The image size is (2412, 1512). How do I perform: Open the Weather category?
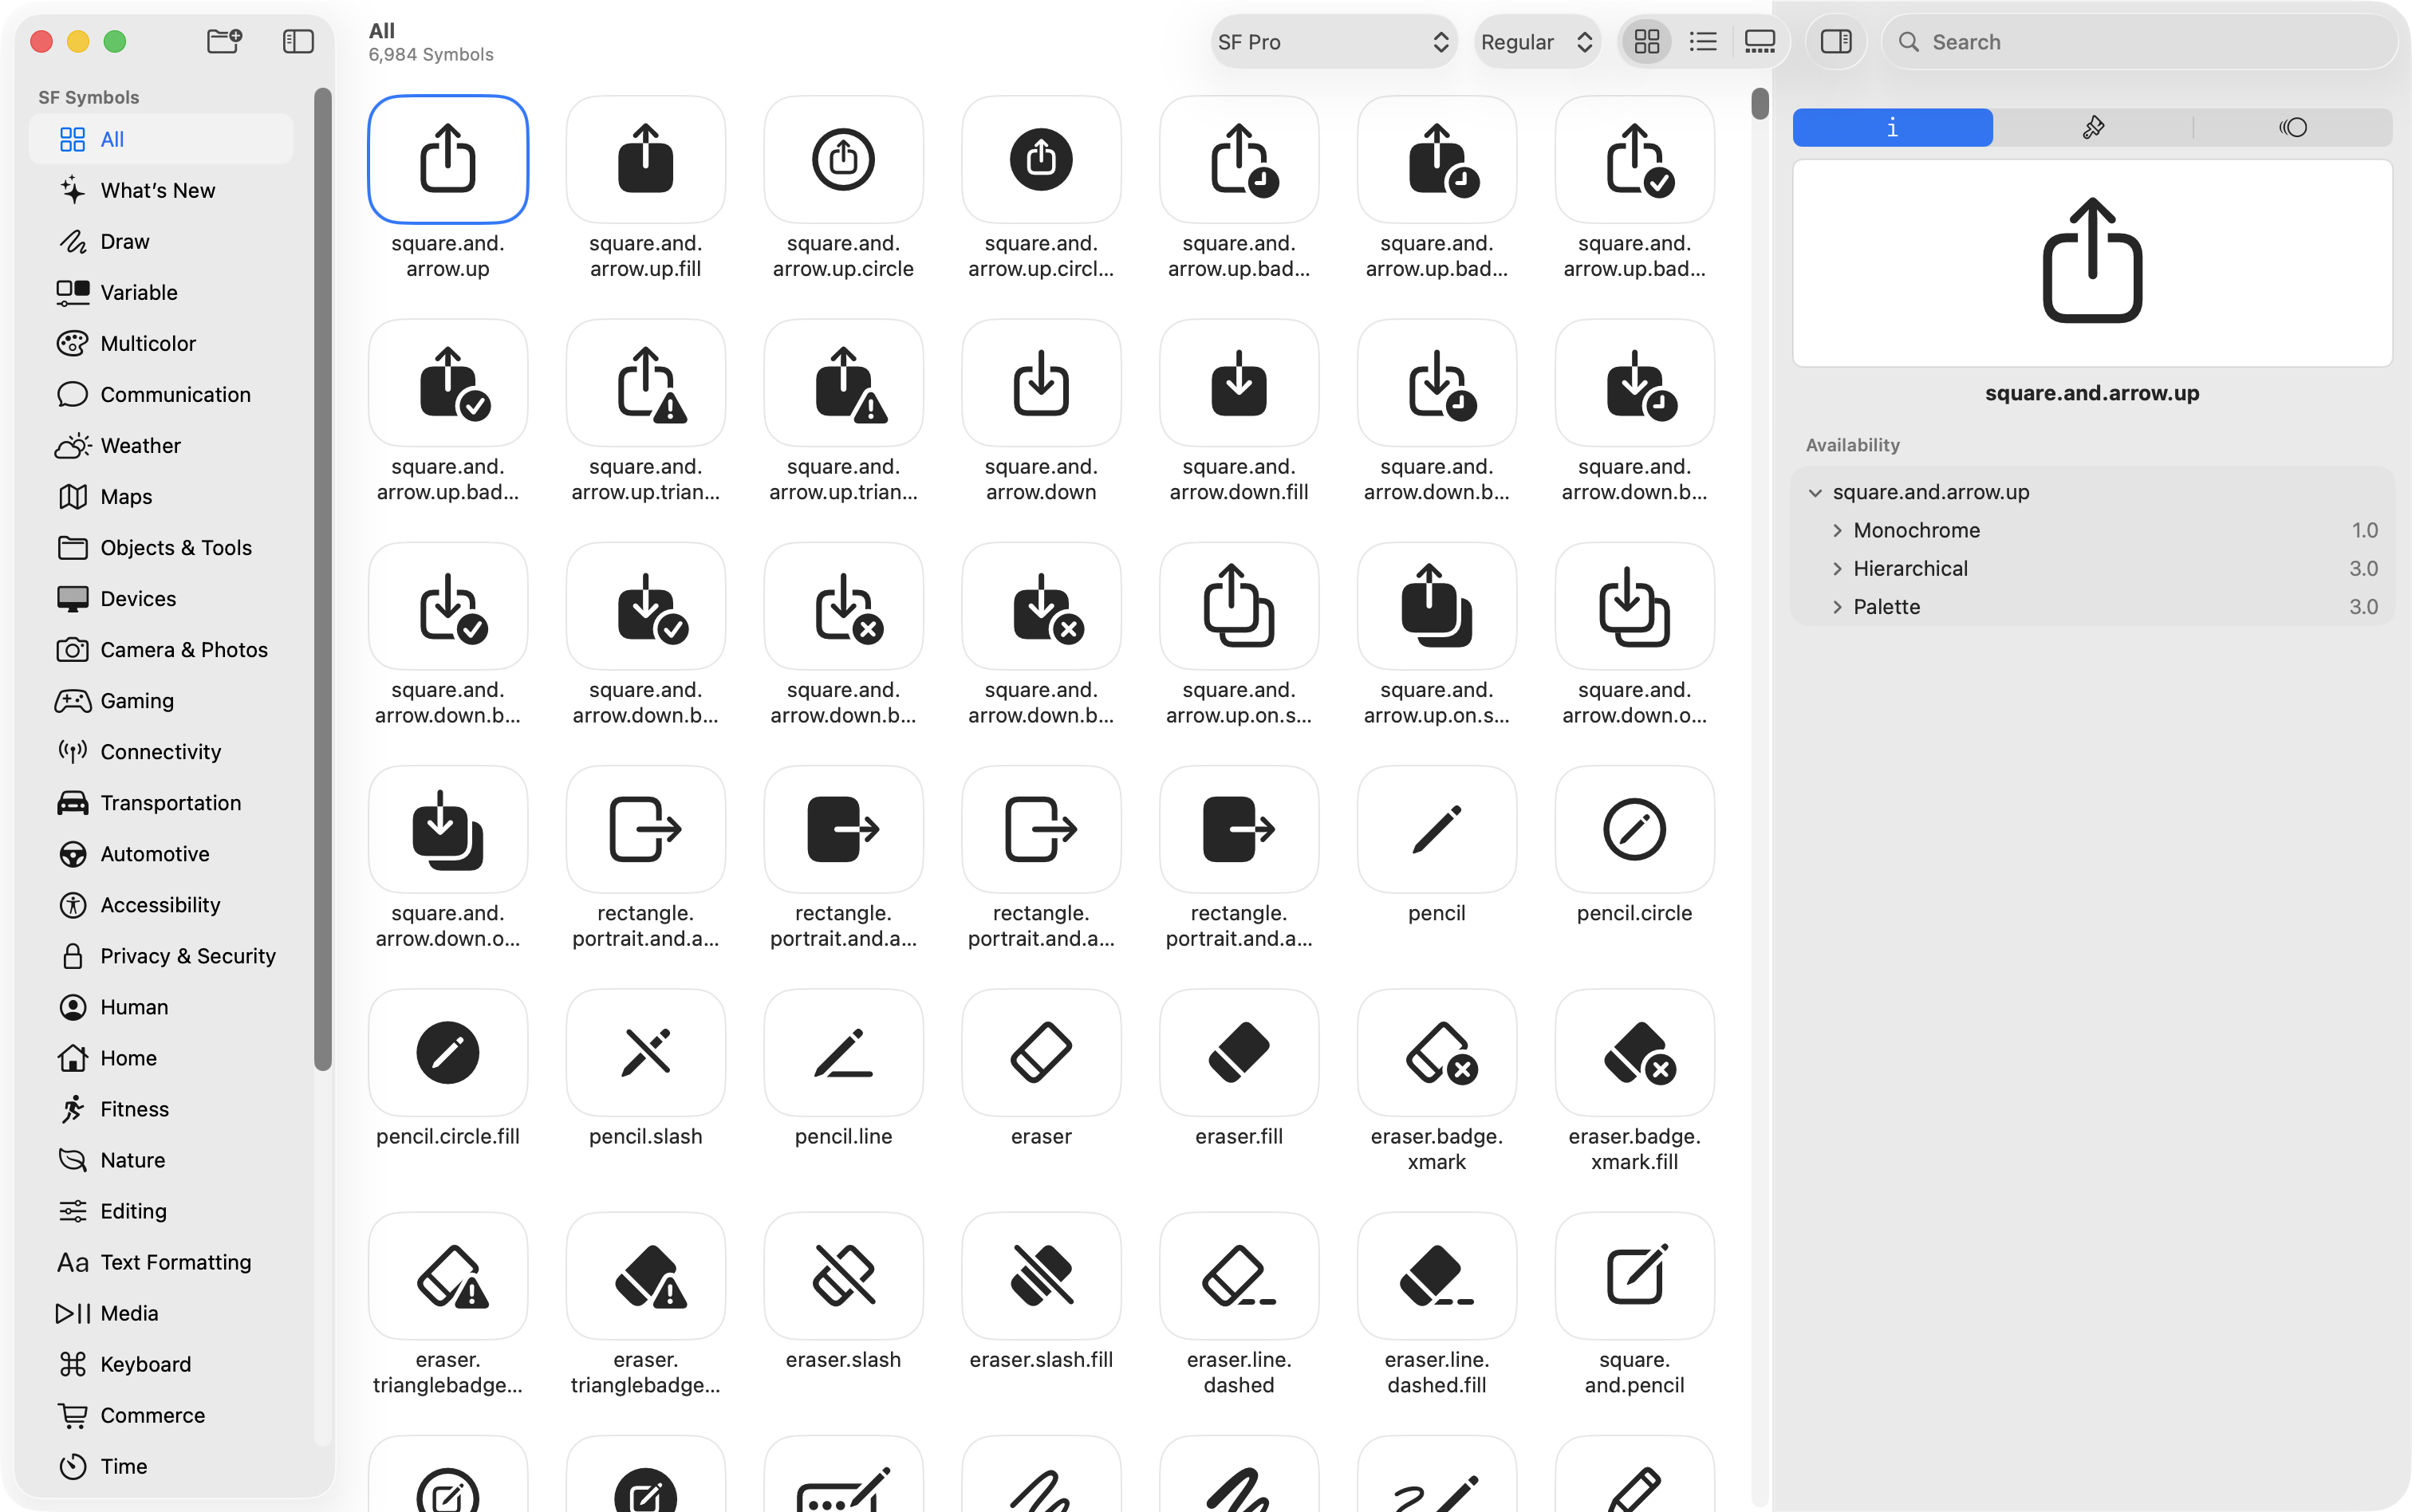tap(140, 445)
